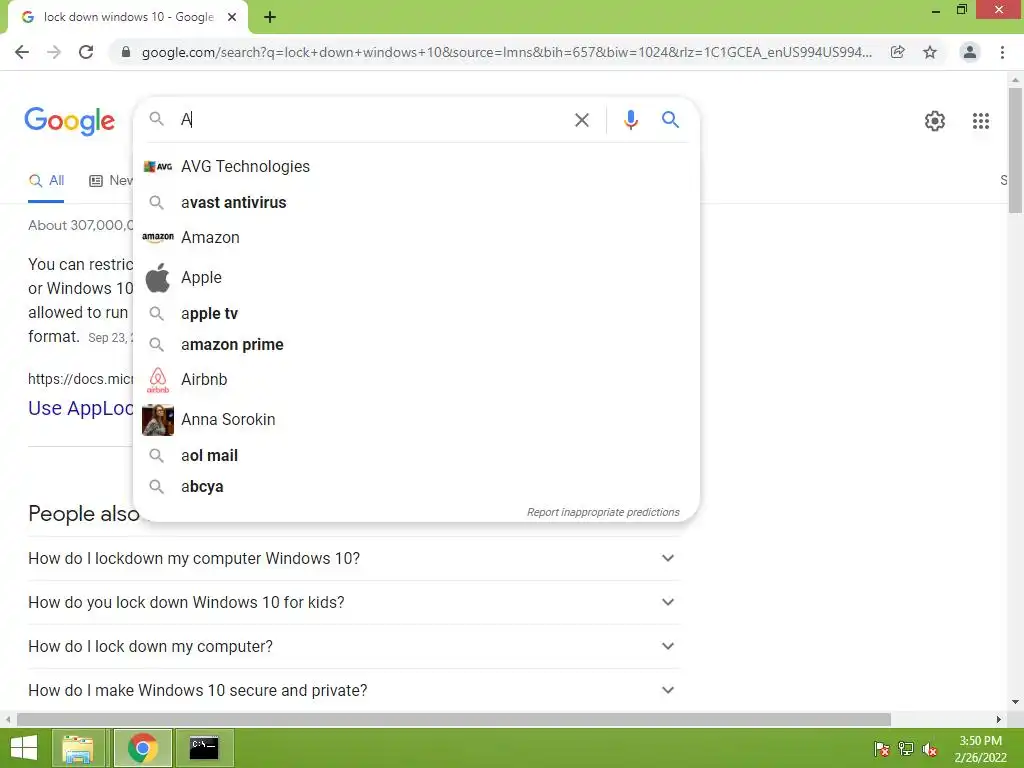Click the browser forward arrow
1024x768 pixels.
click(x=54, y=52)
